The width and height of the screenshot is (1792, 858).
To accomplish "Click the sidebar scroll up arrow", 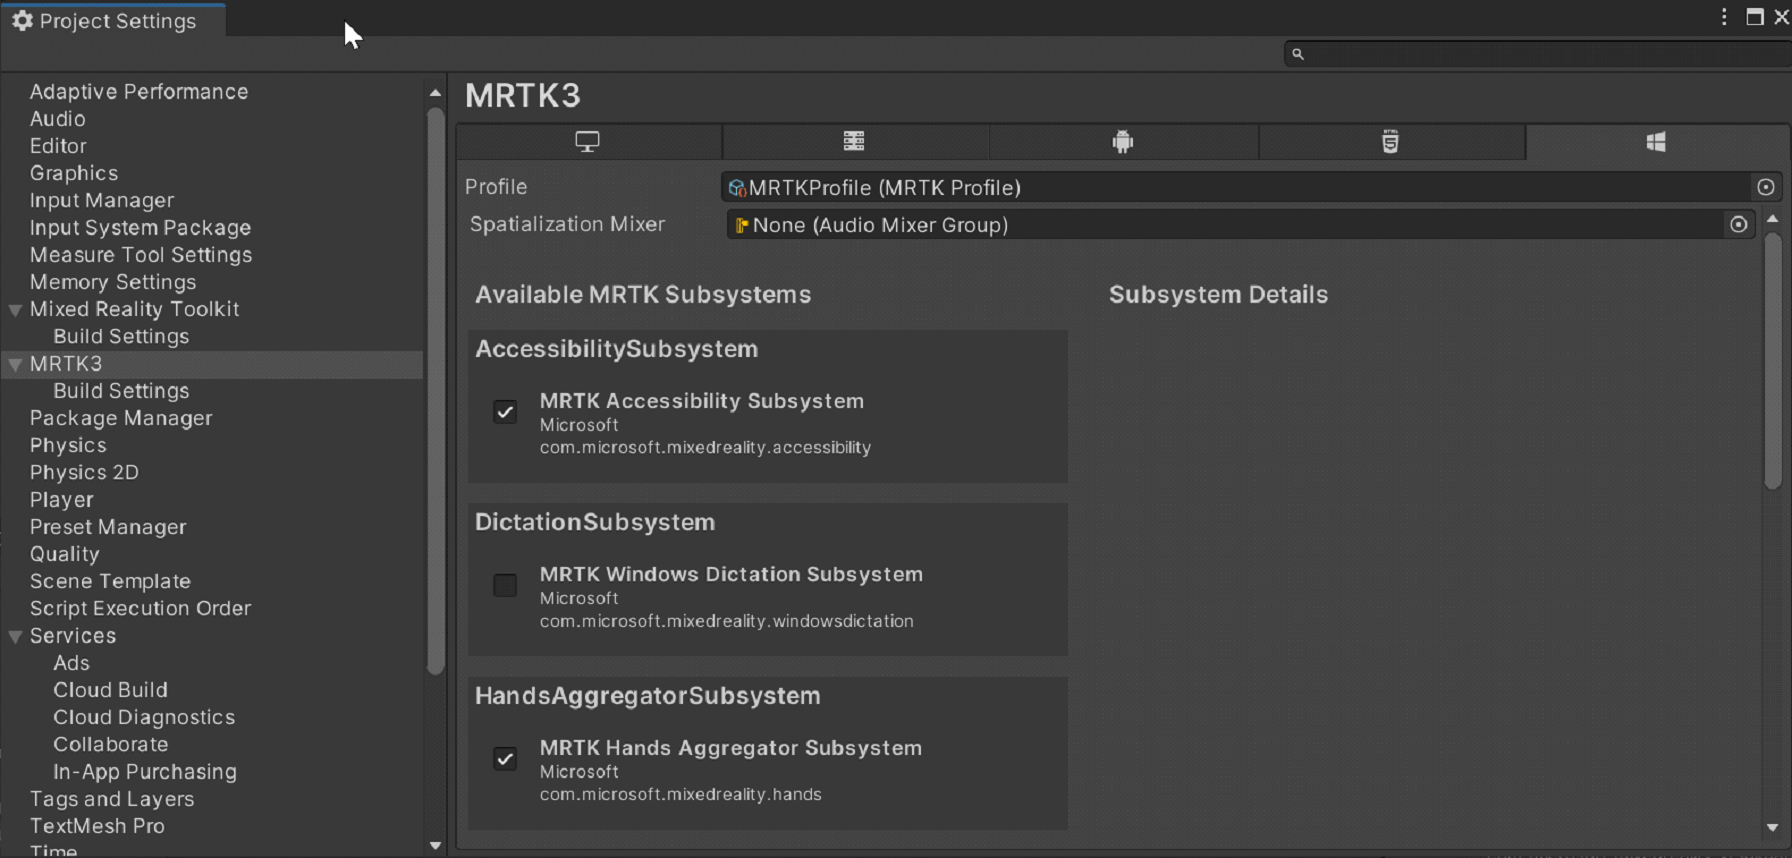I will click(x=435, y=93).
